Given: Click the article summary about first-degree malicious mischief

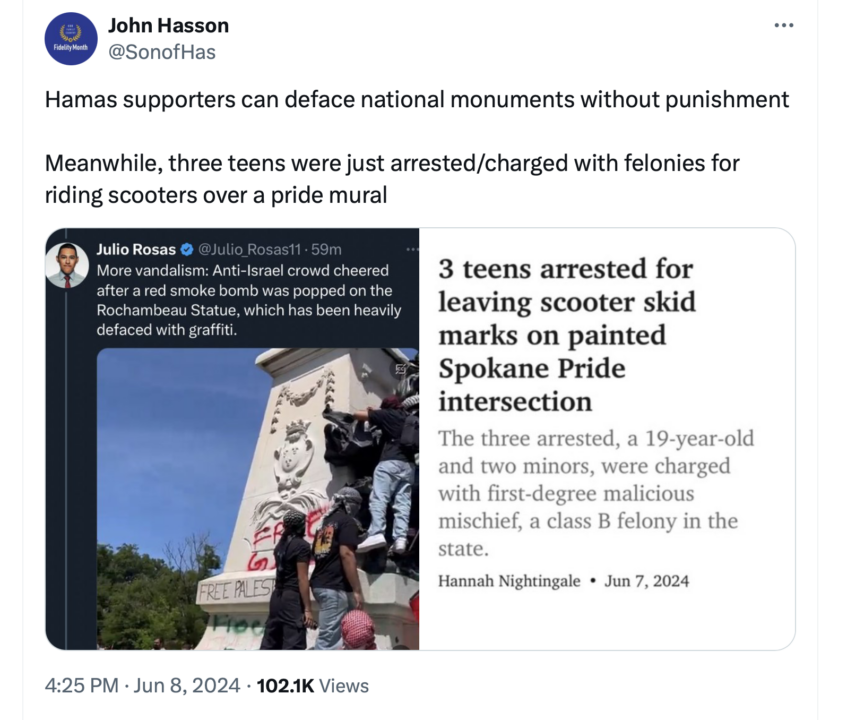Looking at the screenshot, I should [596, 493].
